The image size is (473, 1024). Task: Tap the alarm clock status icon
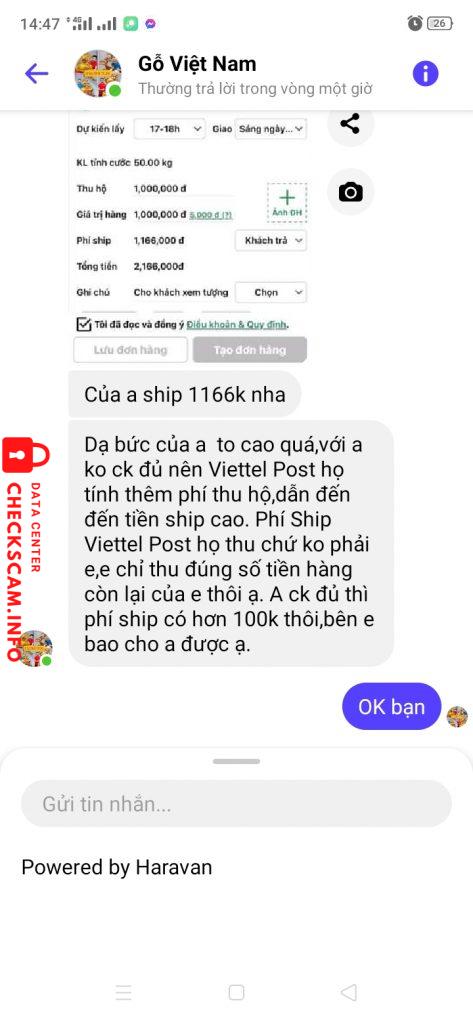click(415, 24)
